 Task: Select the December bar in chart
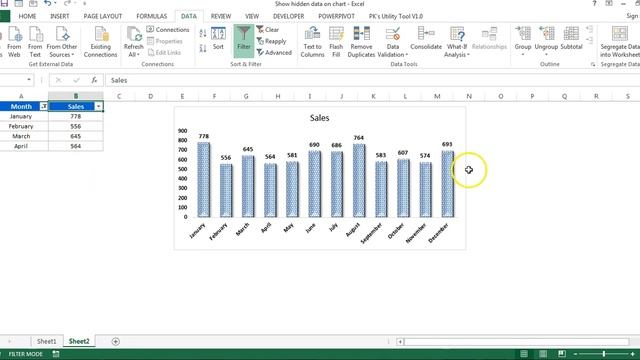[447, 184]
